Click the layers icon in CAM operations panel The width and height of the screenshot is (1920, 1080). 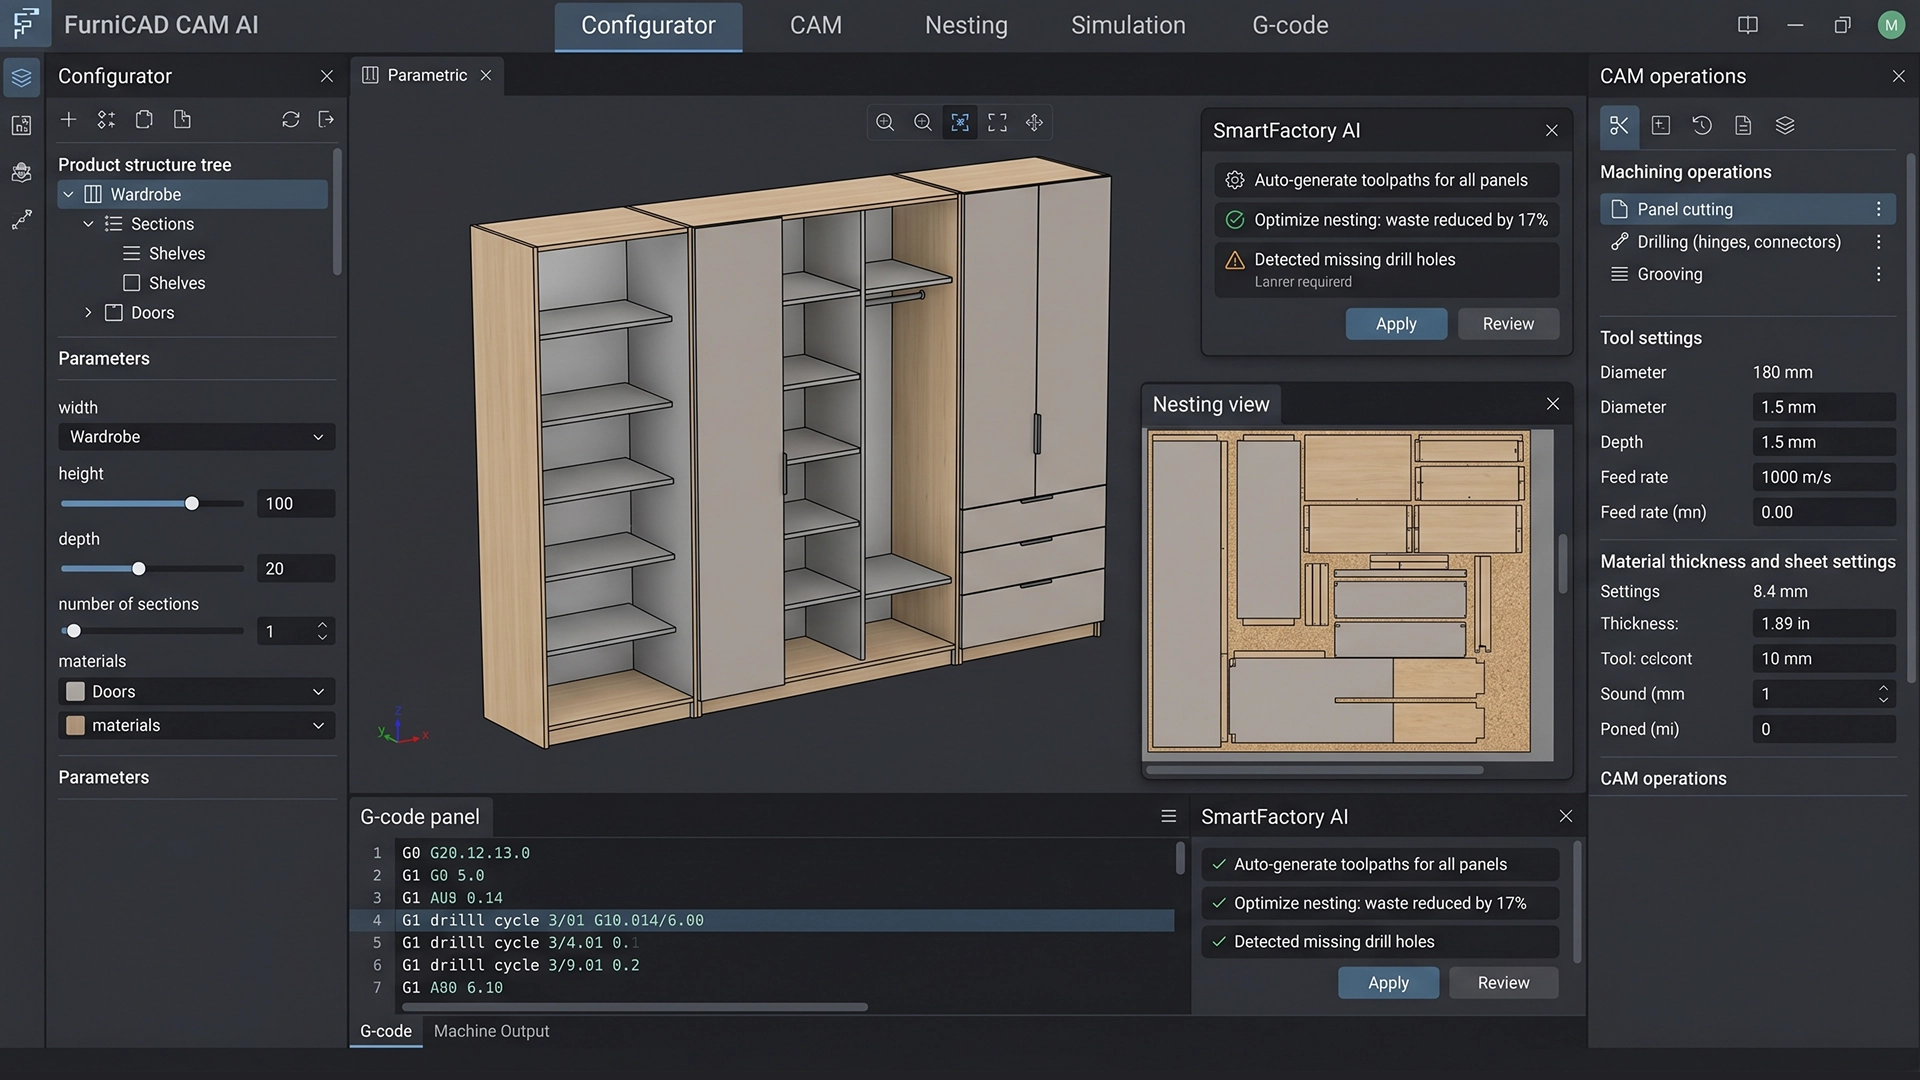1786,126
